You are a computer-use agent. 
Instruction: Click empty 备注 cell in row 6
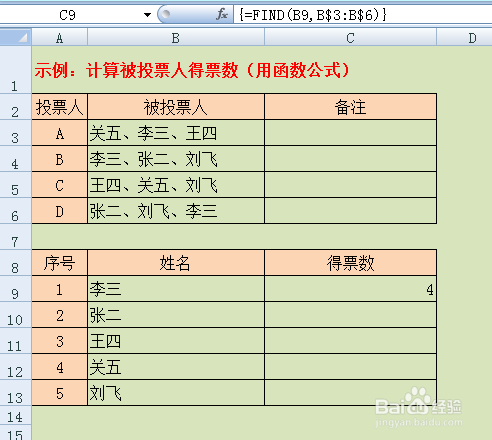tap(350, 211)
